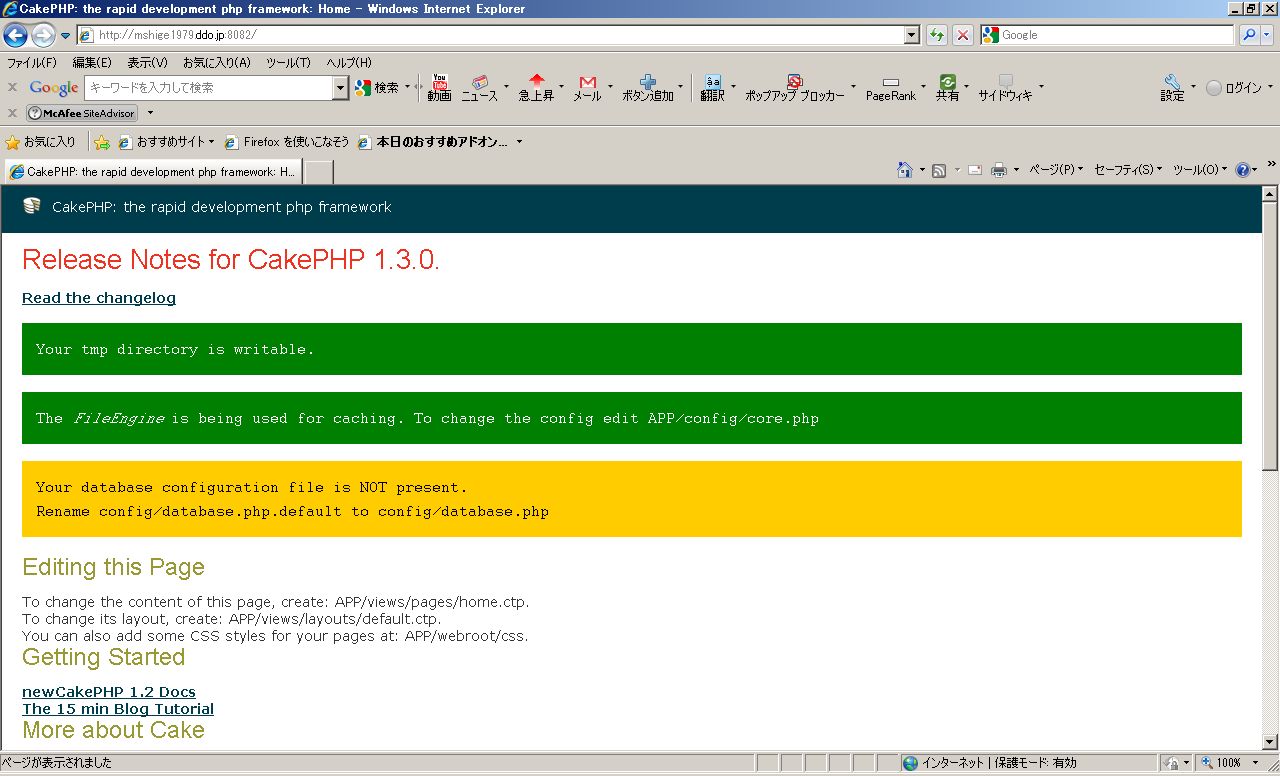Screen dimensions: 1280x776
Task: Click the Google search box at top right
Action: click(1107, 35)
